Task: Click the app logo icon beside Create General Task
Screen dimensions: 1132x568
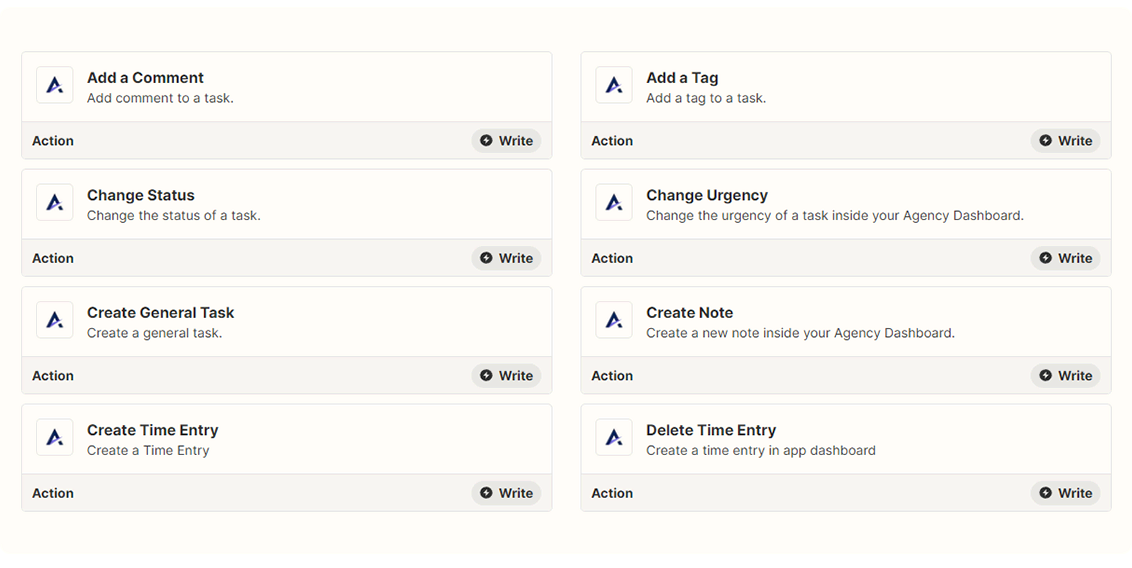Action: [55, 321]
